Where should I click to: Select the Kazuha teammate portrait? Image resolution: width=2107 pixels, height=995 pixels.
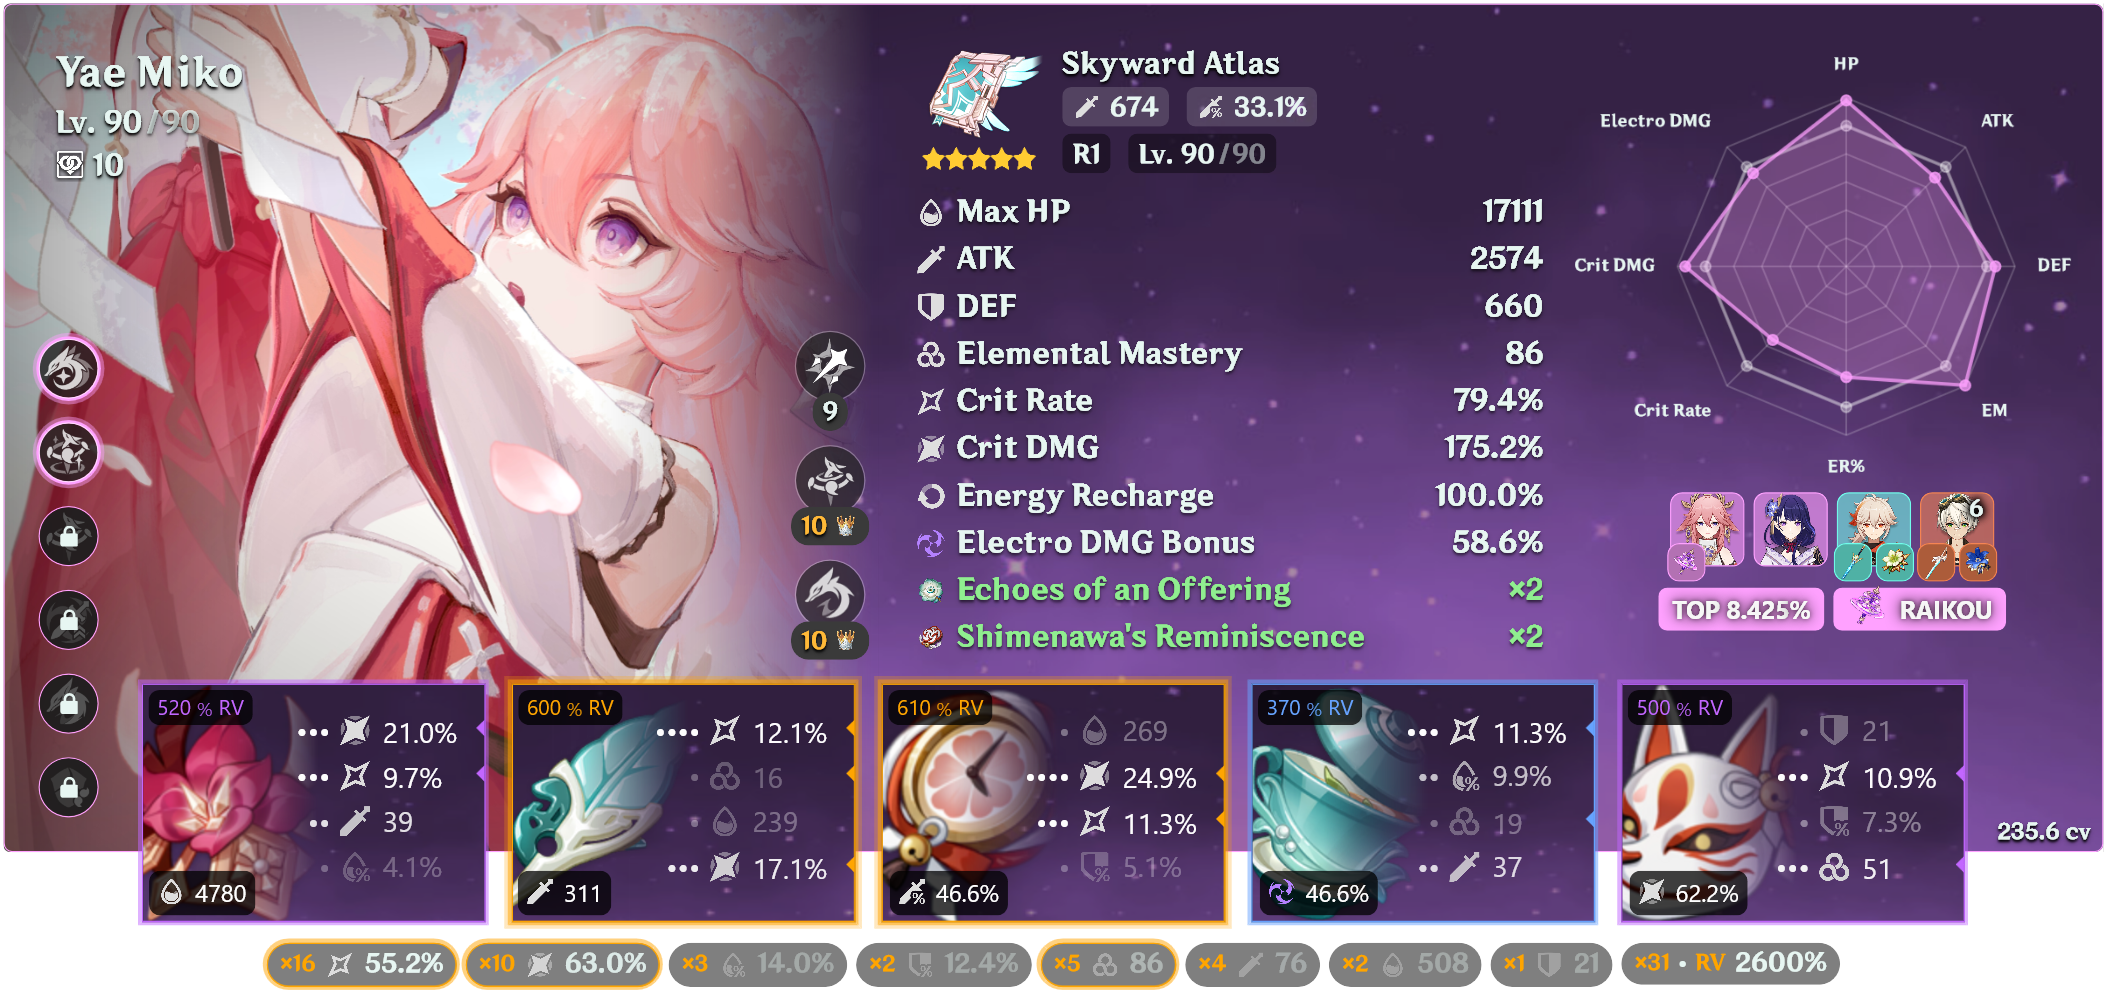[x=1873, y=531]
